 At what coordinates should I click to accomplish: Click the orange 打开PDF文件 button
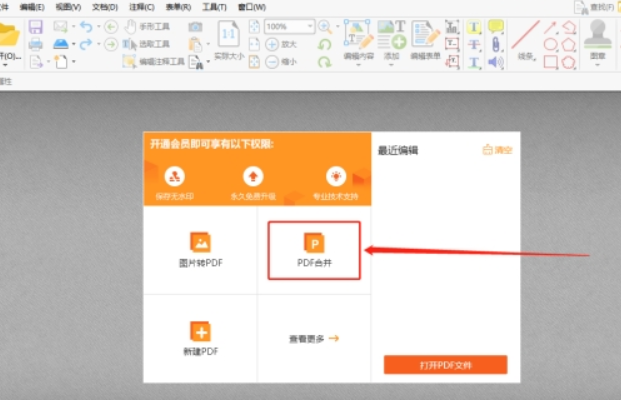point(446,365)
